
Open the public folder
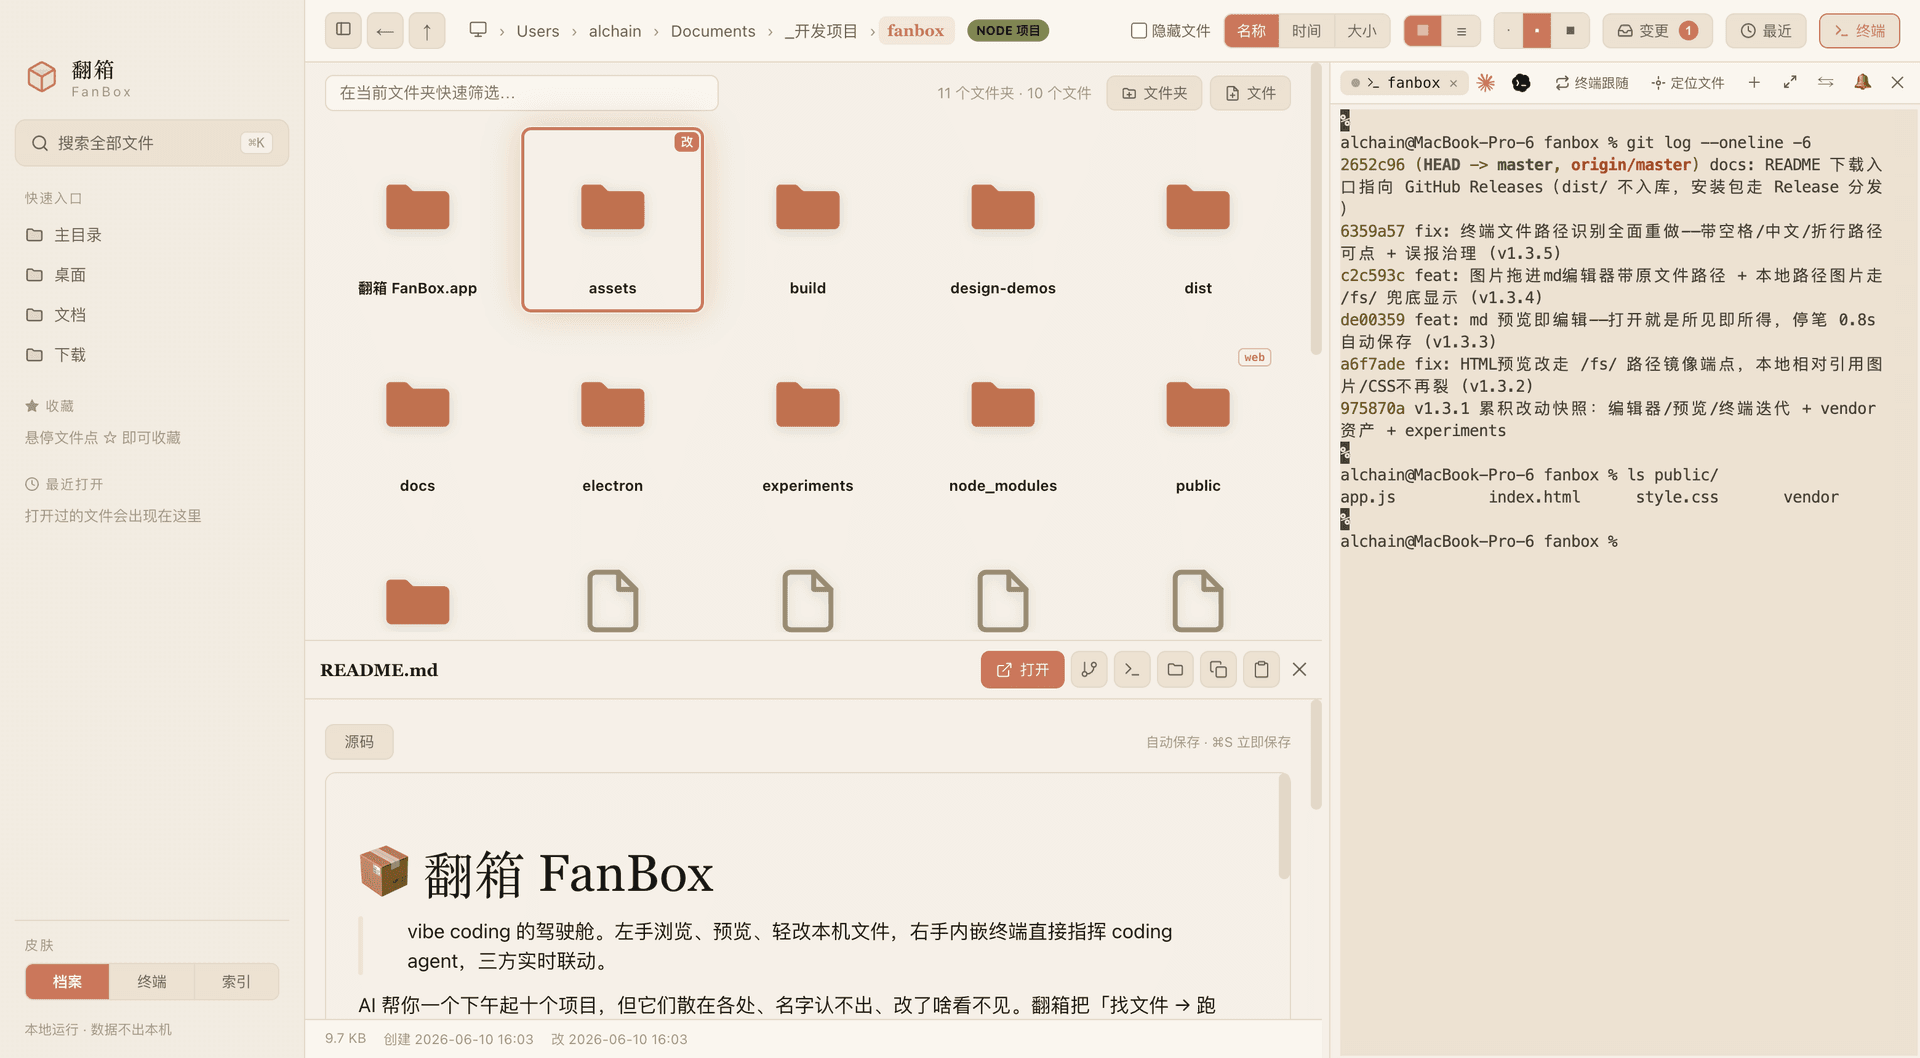(x=1197, y=418)
